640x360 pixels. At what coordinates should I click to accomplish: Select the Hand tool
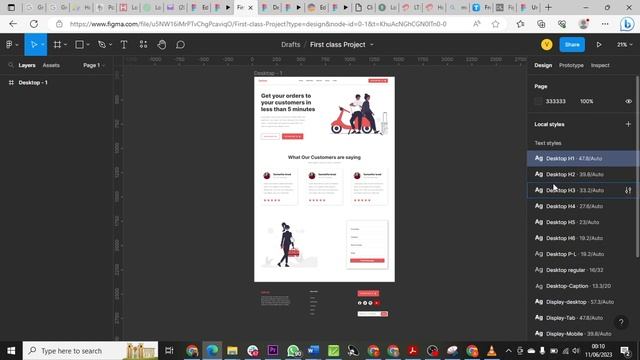pos(162,44)
